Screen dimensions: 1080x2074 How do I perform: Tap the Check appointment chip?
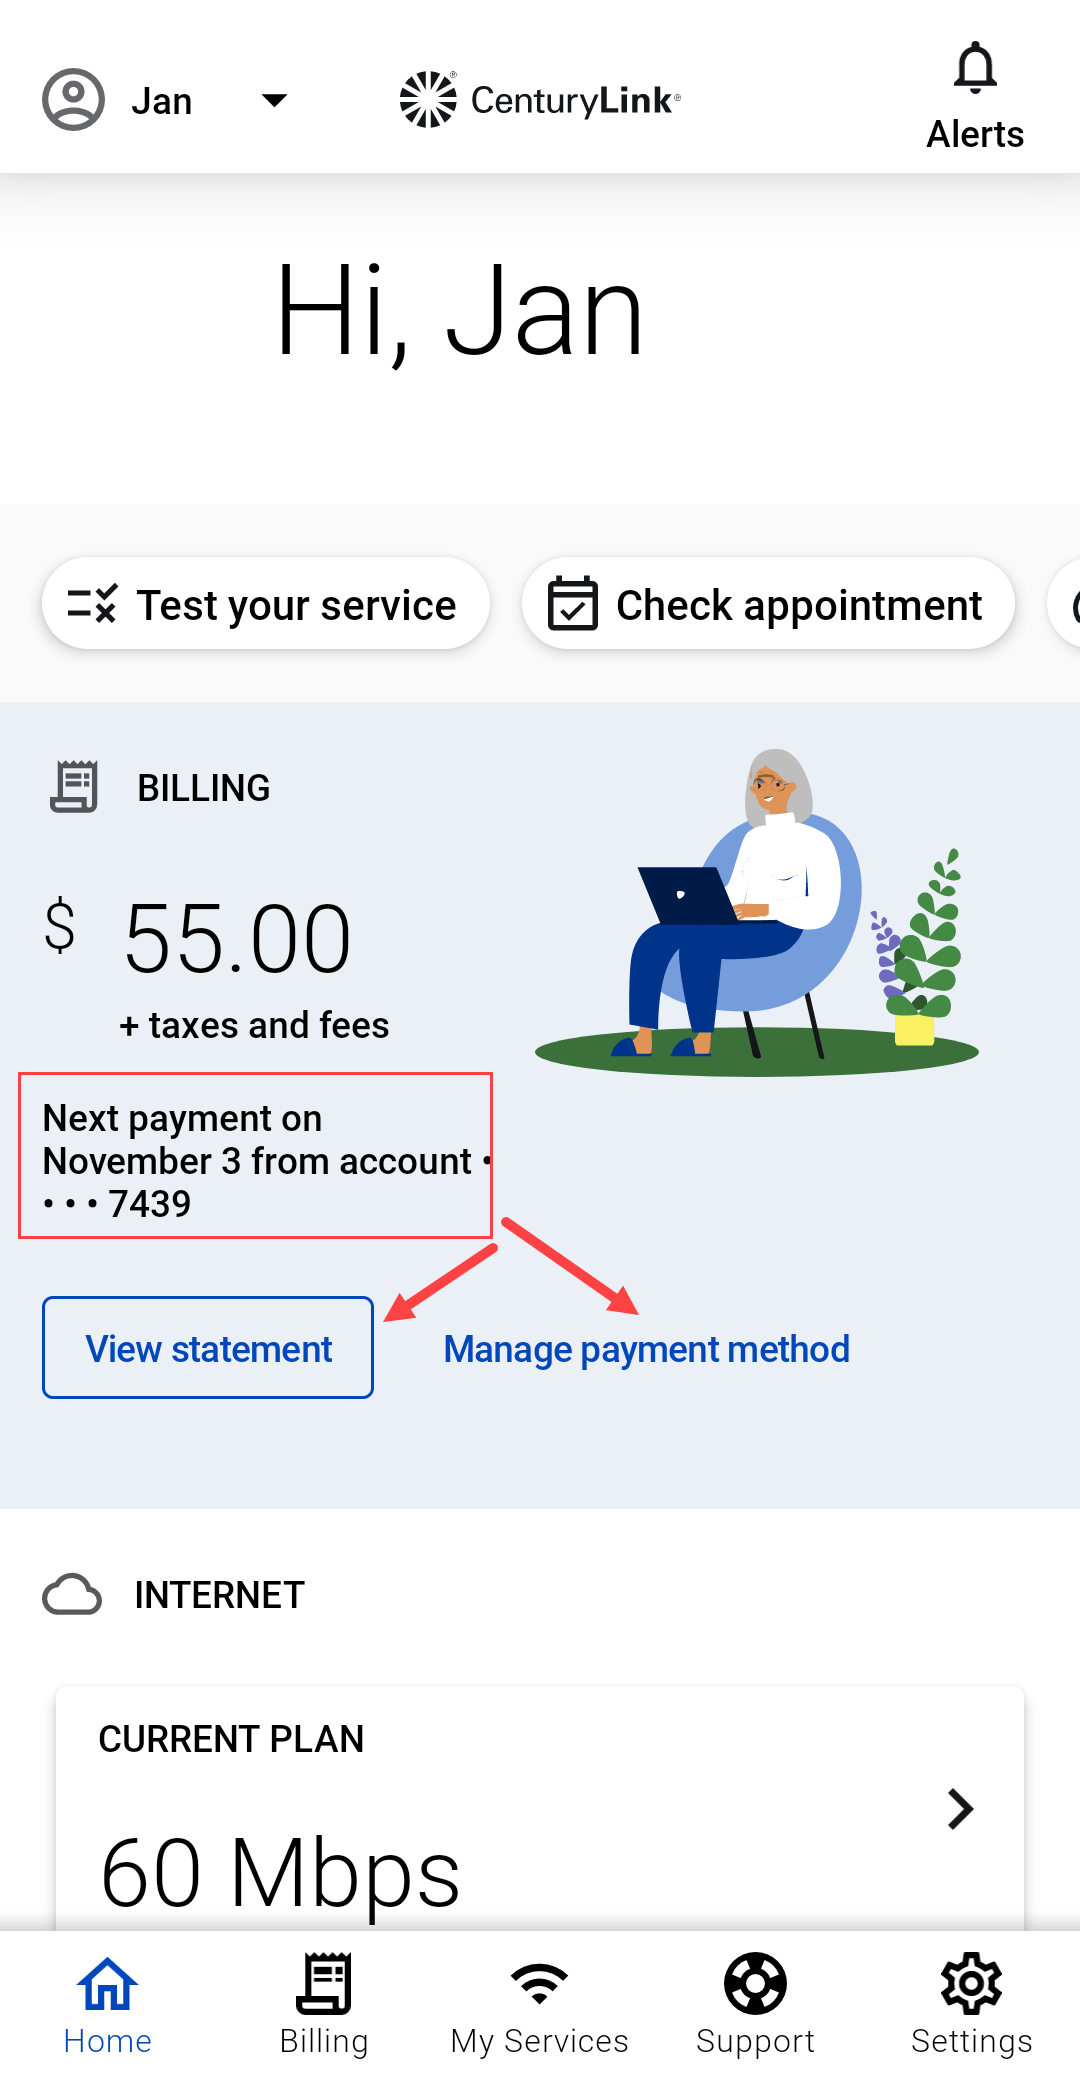coord(768,604)
